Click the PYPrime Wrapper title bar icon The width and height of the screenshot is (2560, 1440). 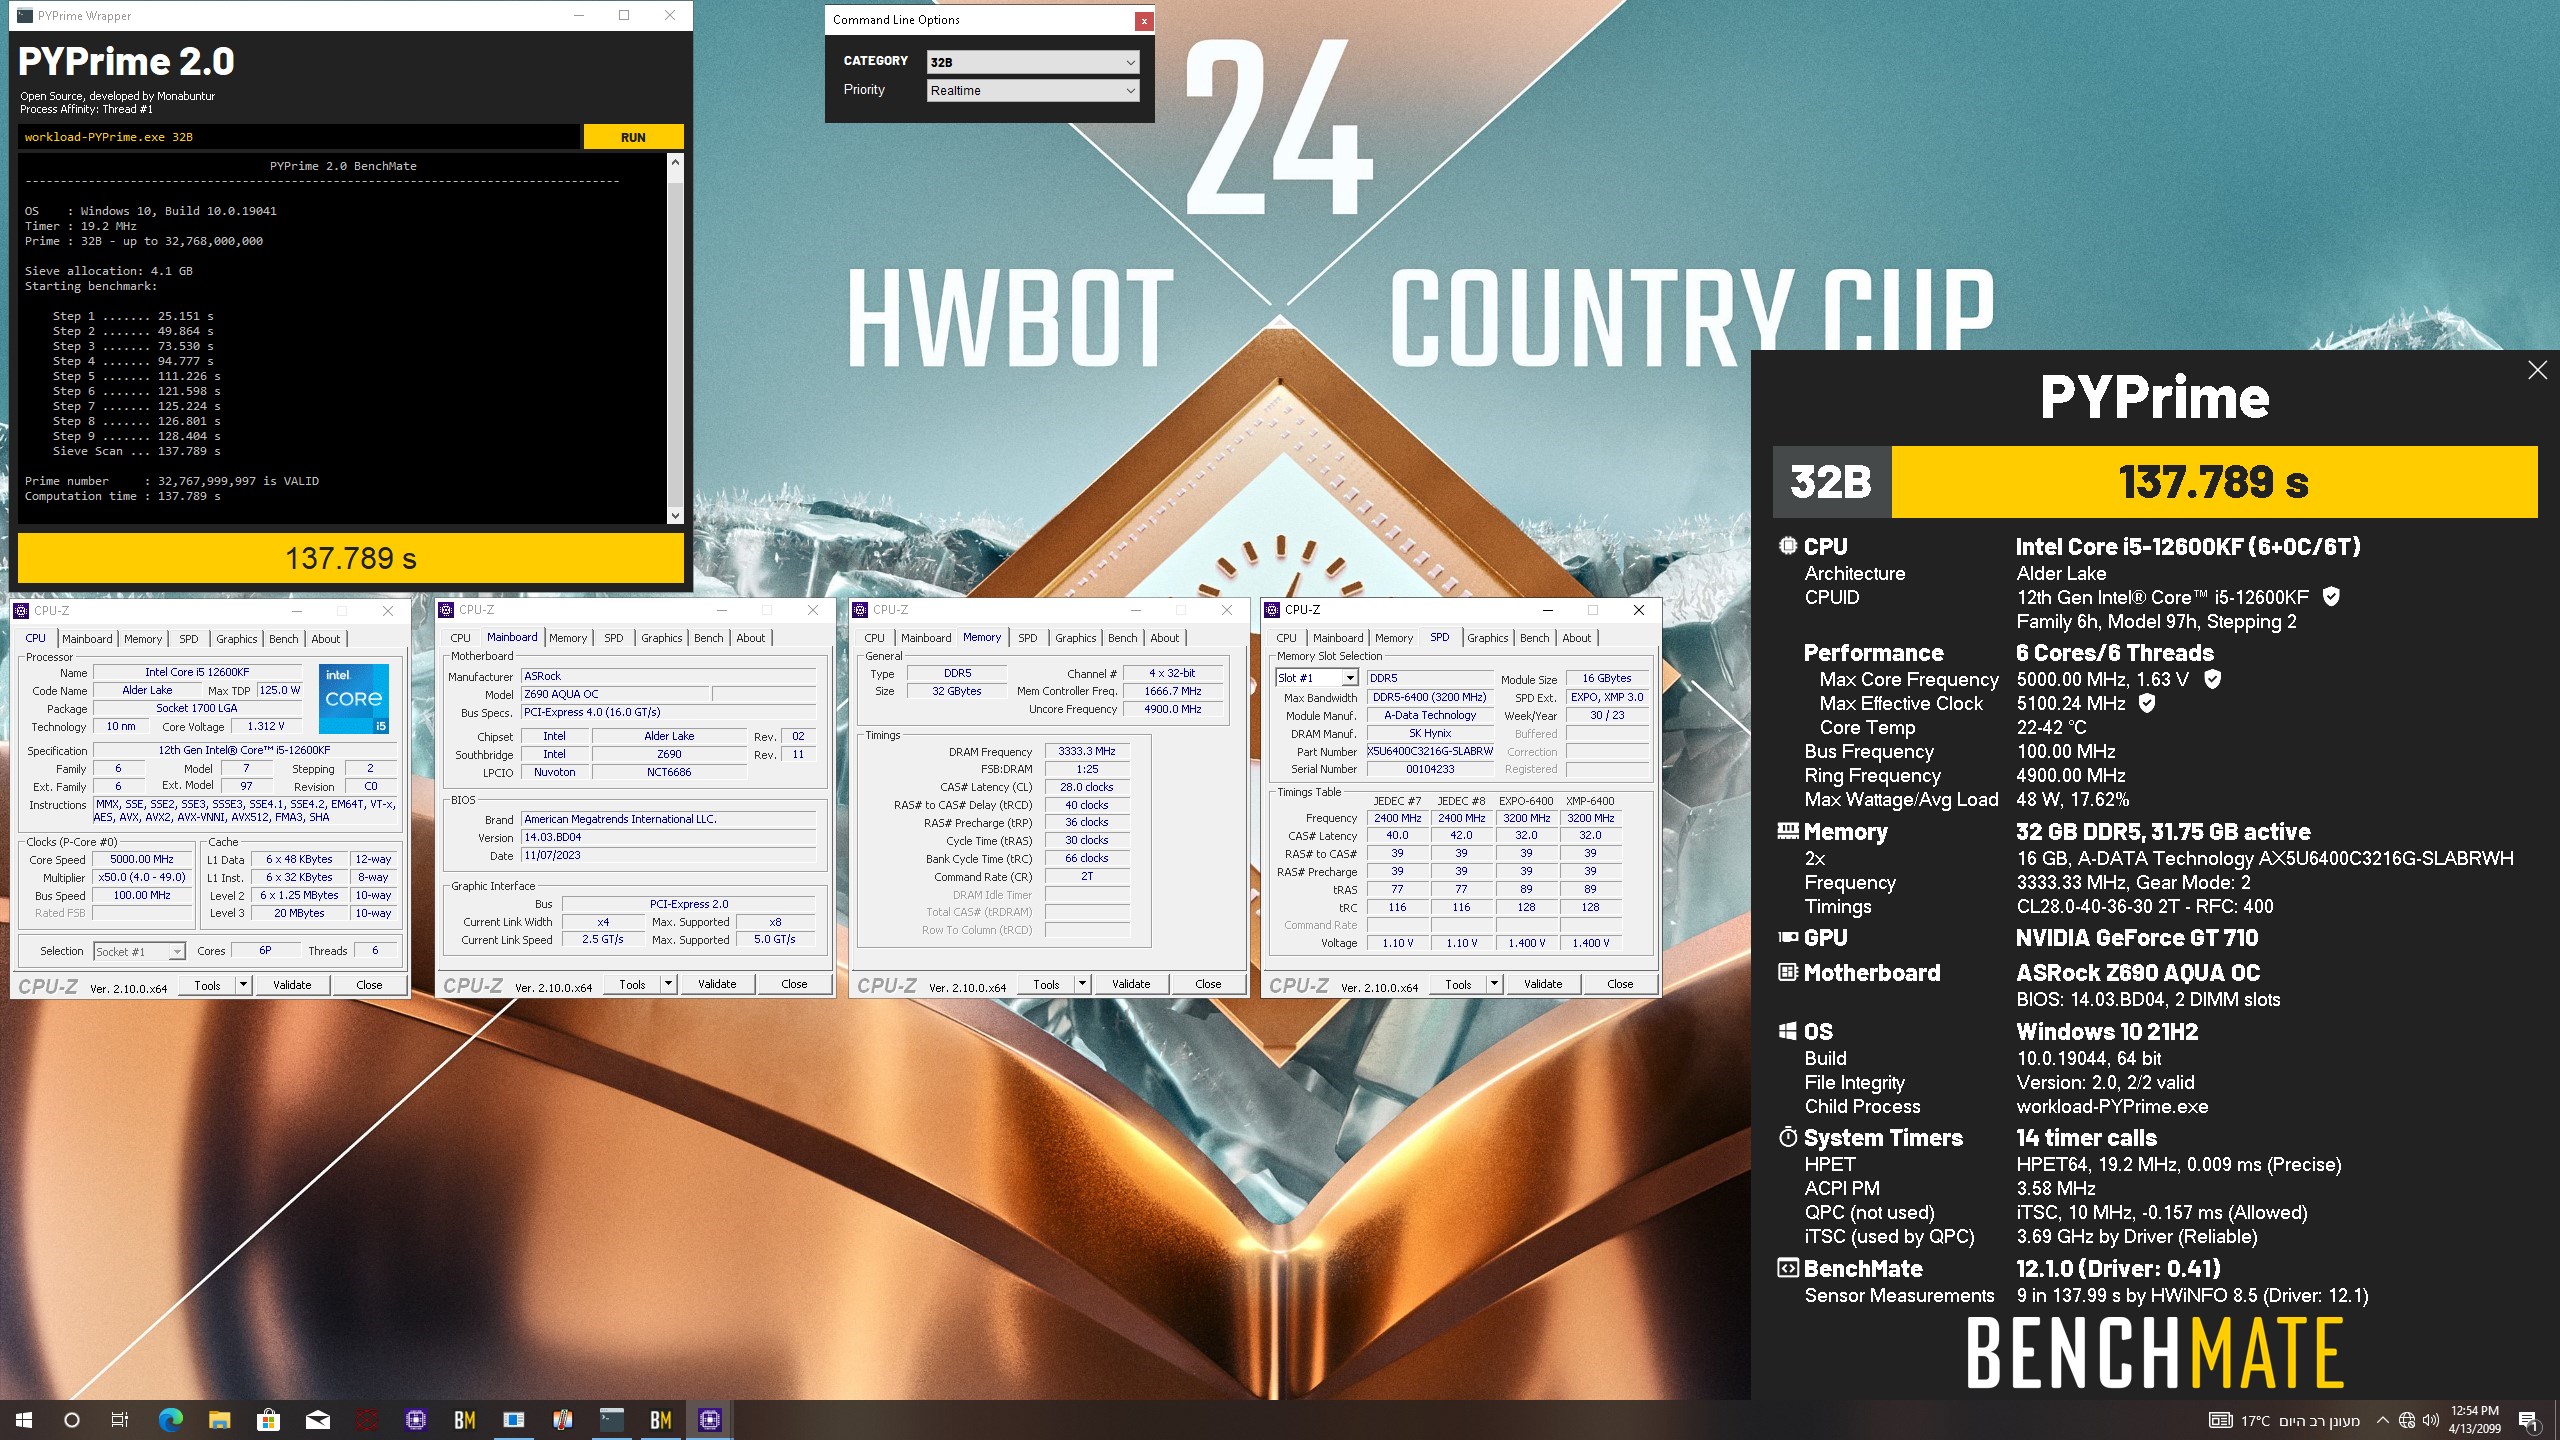[x=25, y=15]
